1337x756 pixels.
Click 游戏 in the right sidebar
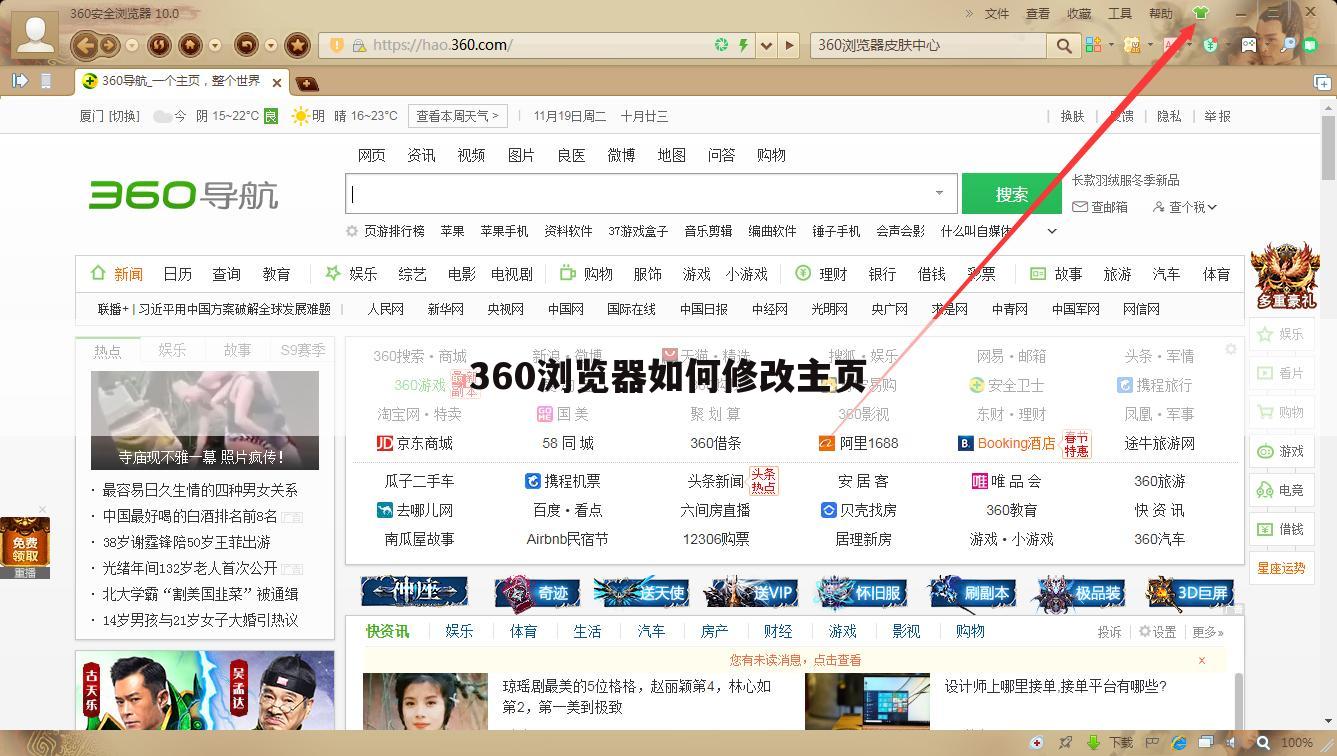(x=1281, y=451)
